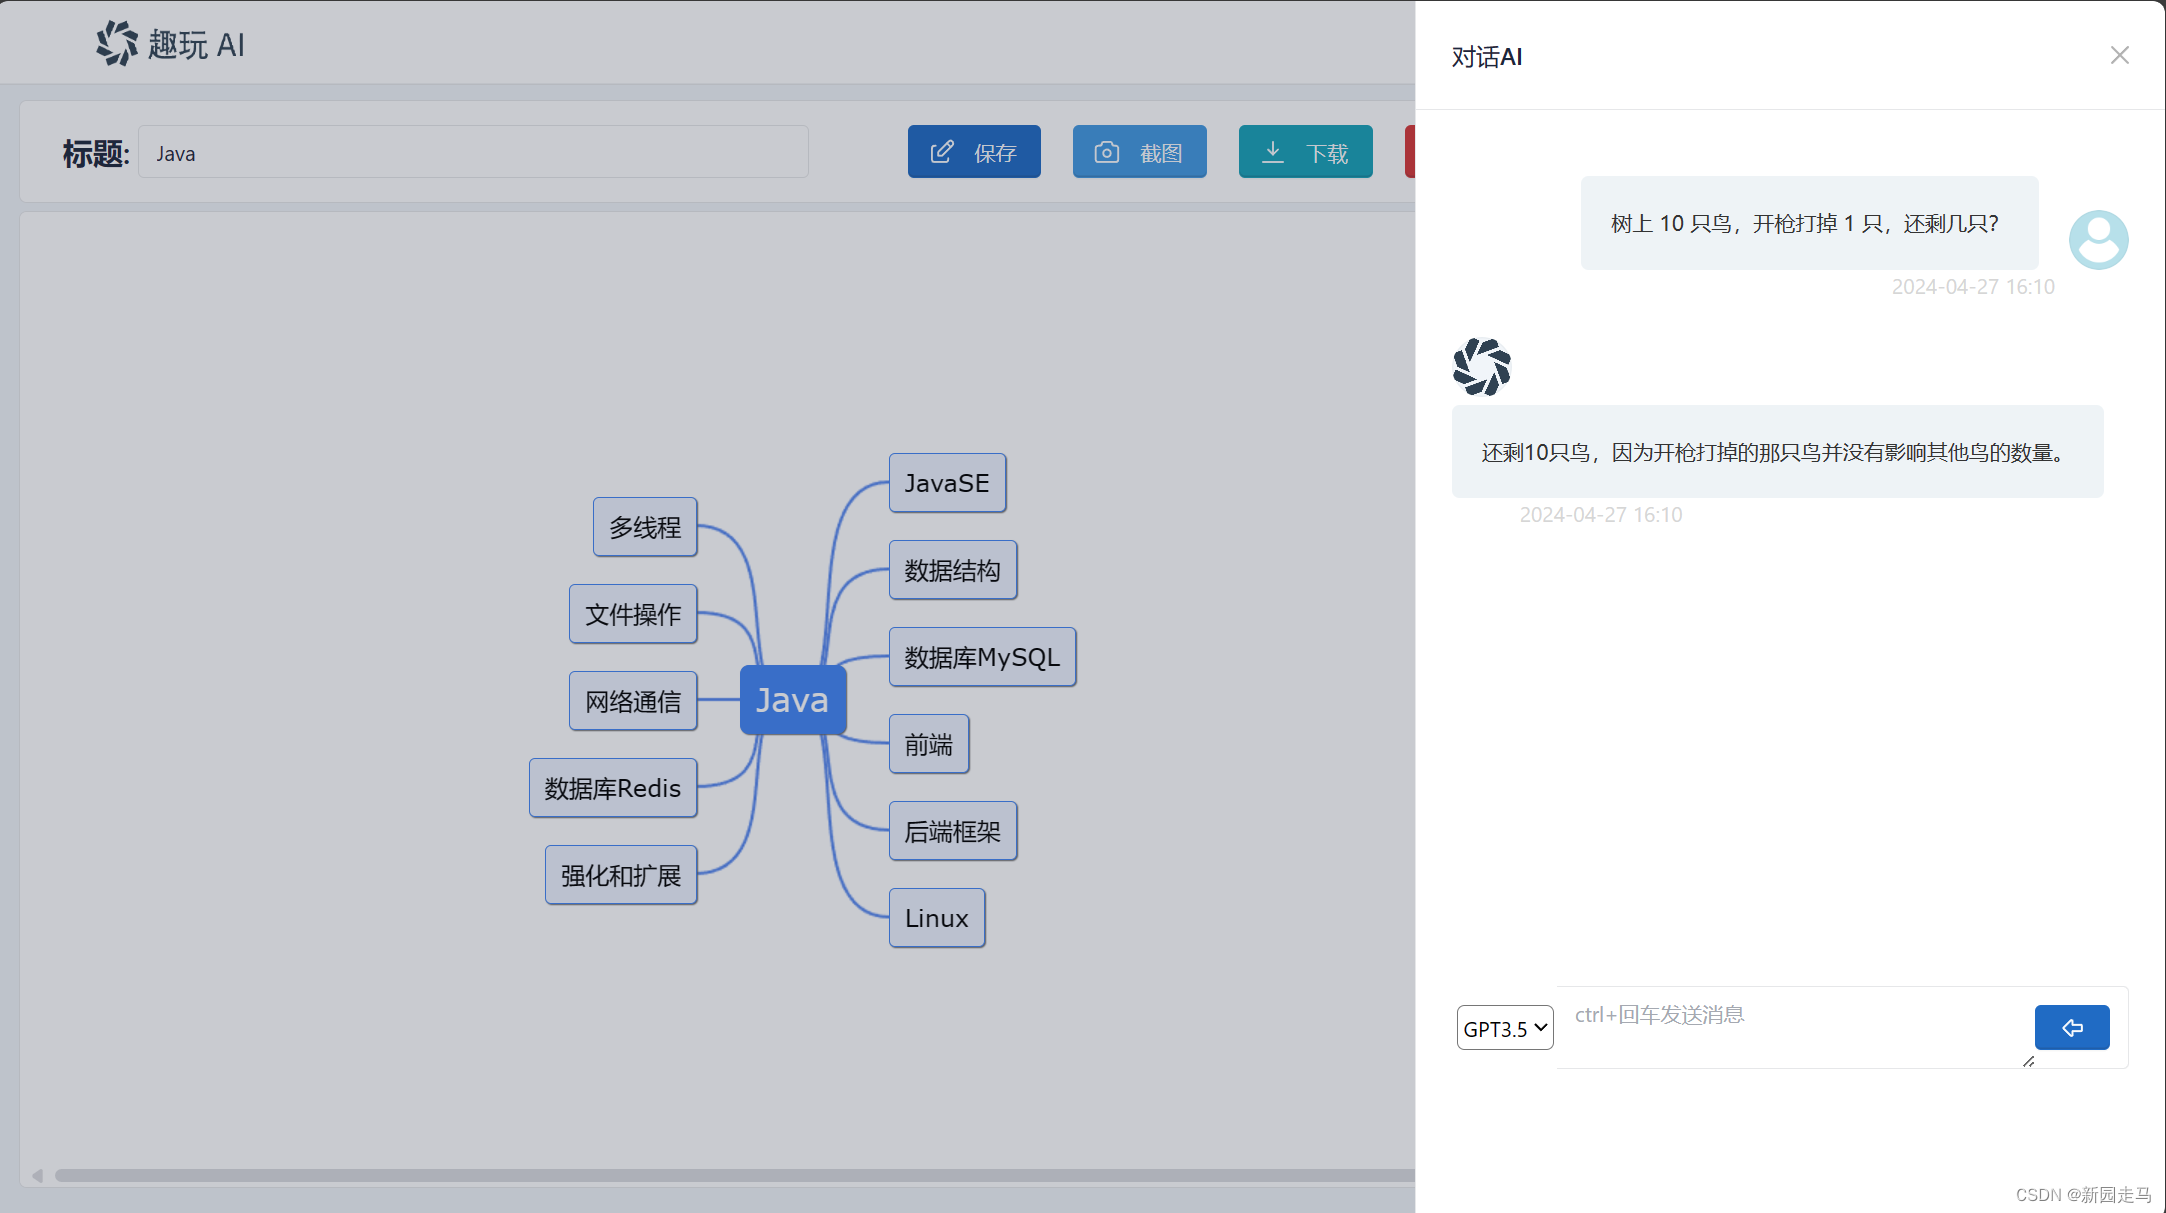The width and height of the screenshot is (2166, 1213).
Task: Click the 数据库Redis mind map node
Action: tap(612, 788)
